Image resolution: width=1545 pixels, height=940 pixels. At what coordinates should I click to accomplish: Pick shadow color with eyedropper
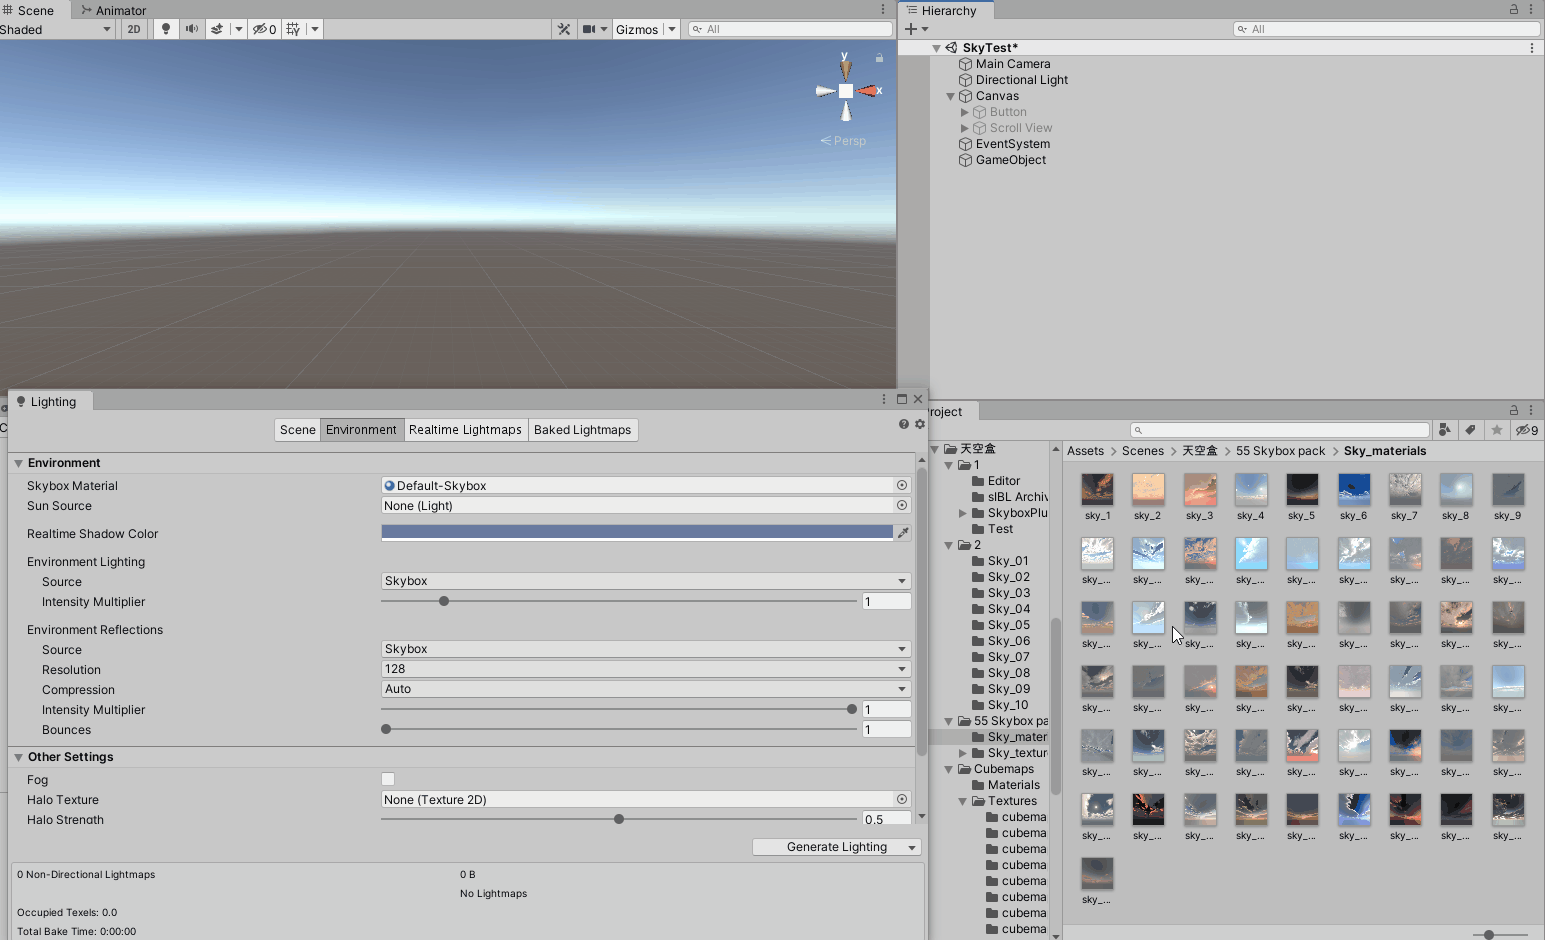903,533
